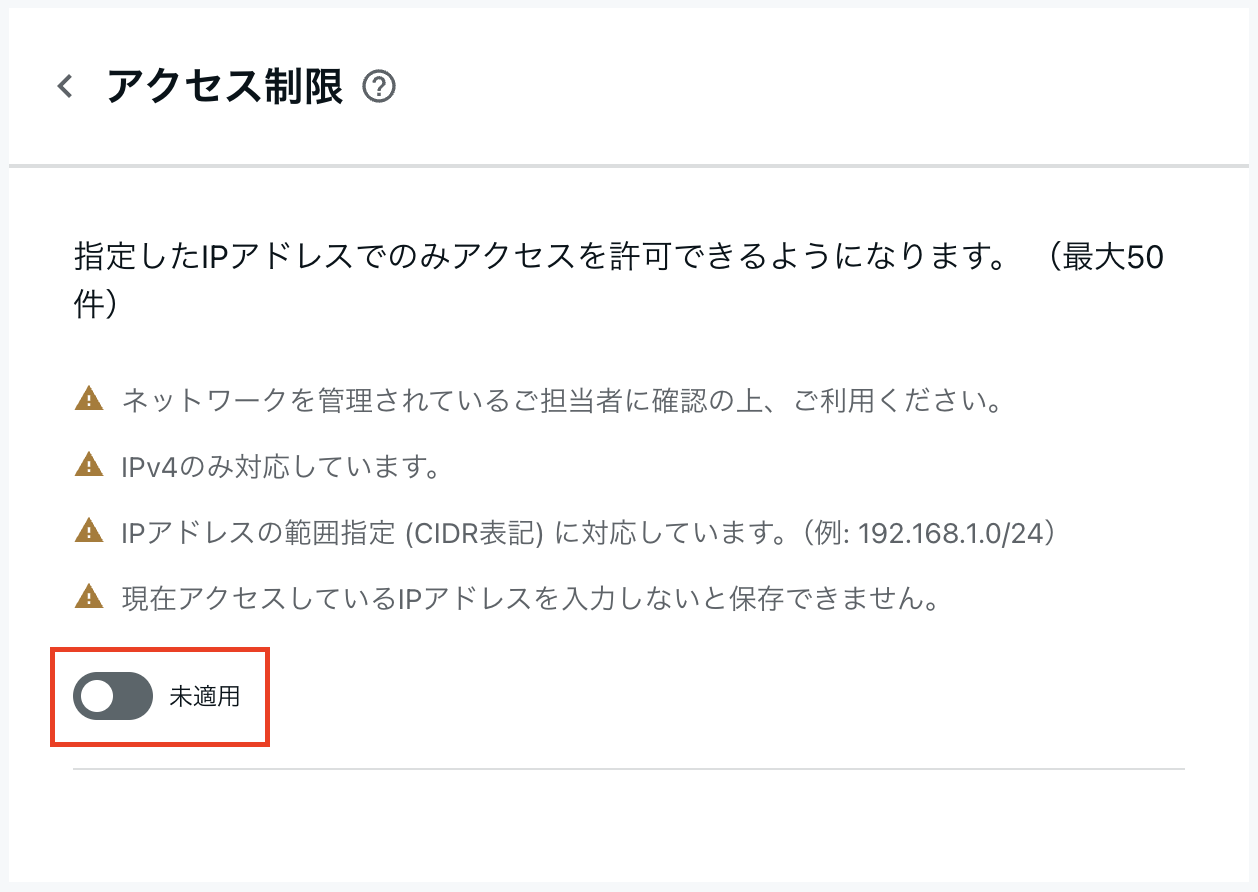Click warning icon beside network administrator notice
This screenshot has width=1258, height=892.
tap(90, 401)
